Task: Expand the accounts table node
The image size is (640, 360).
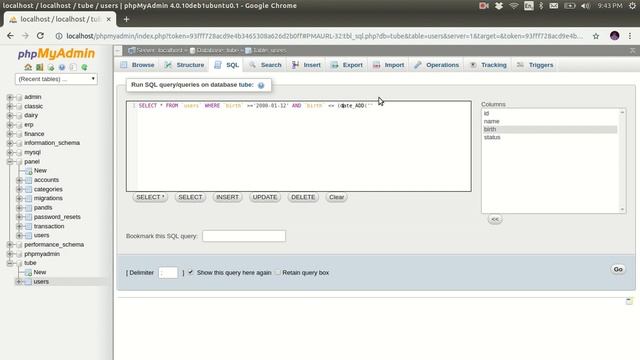Action: [19, 180]
